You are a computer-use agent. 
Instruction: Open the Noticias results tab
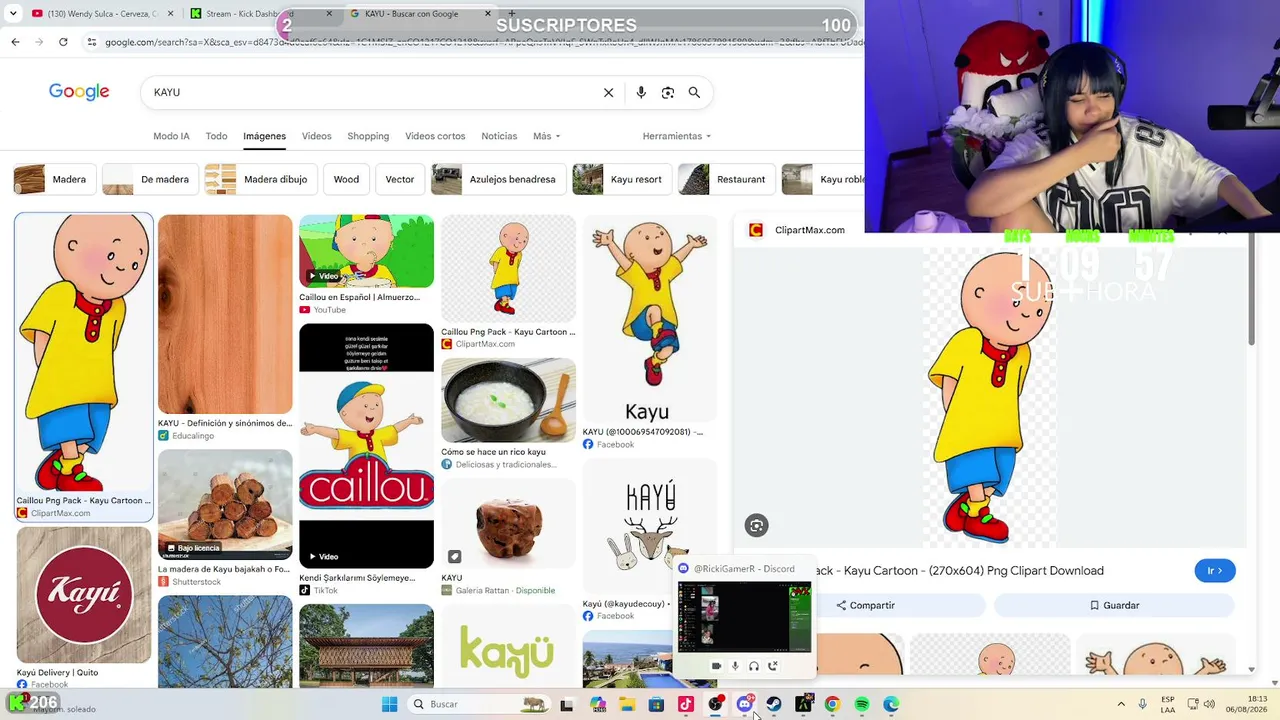coord(499,136)
